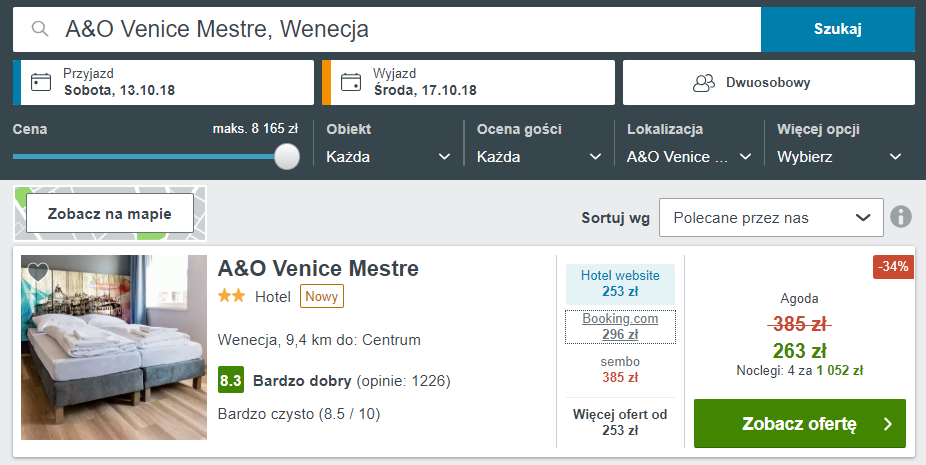Viewport: 926px width, 465px height.
Task: Click the check-in calendar icon
Action: (41, 82)
